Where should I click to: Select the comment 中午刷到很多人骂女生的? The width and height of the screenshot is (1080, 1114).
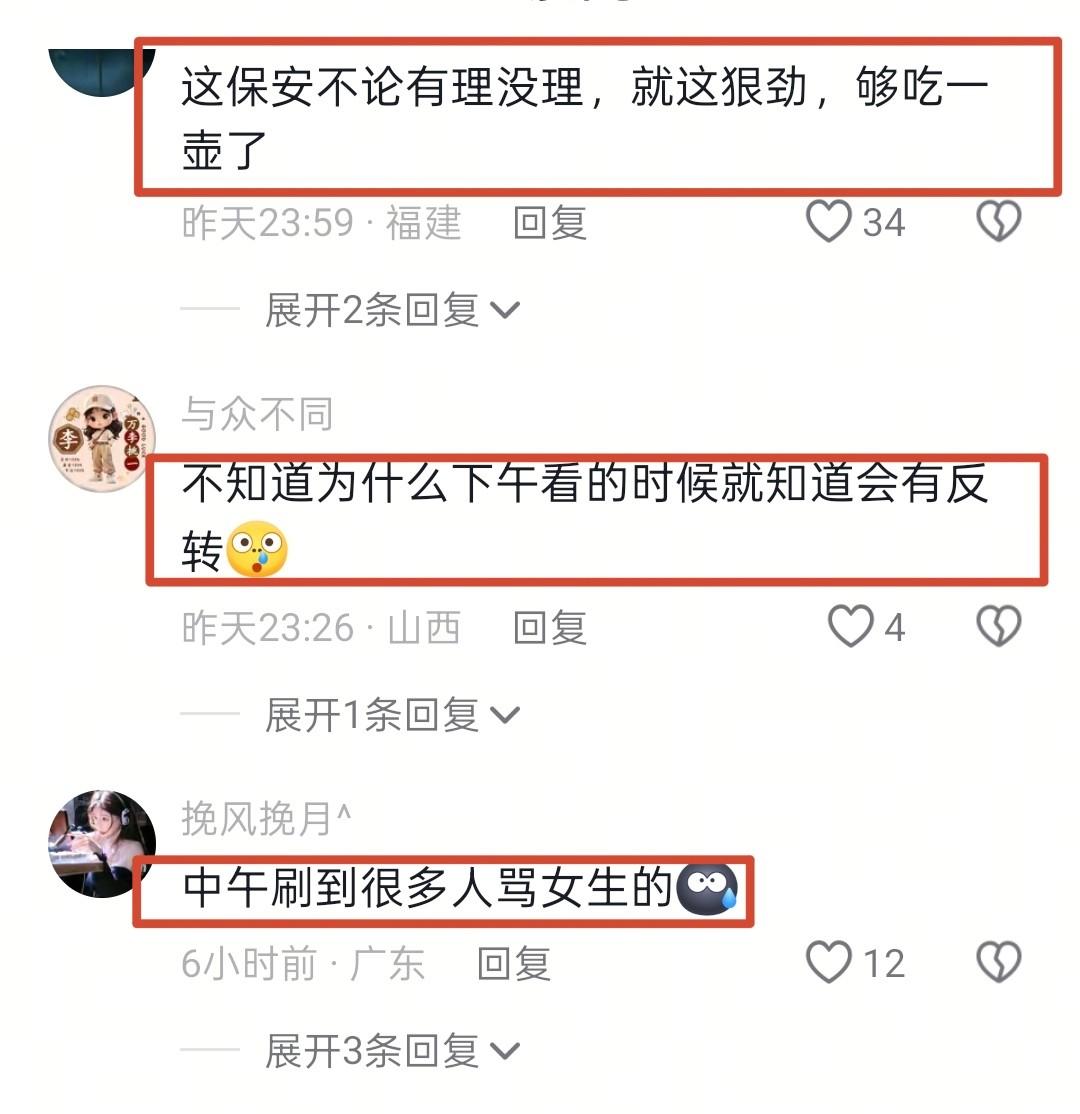(x=460, y=888)
